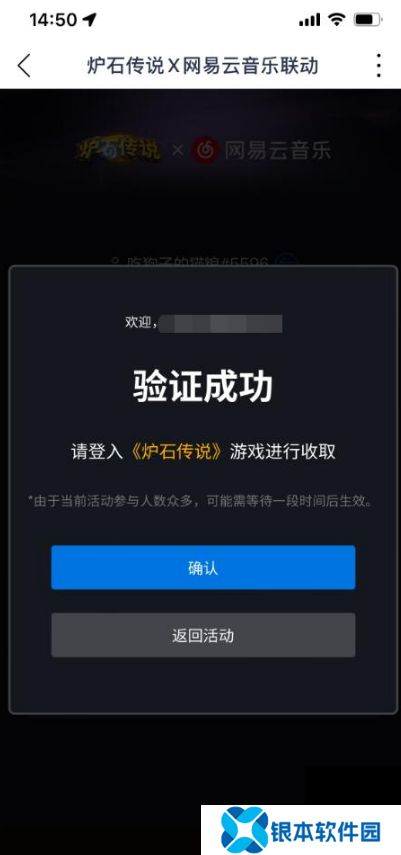The width and height of the screenshot is (401, 855).
Task: Tap the battery icon in status bar
Action: [367, 20]
